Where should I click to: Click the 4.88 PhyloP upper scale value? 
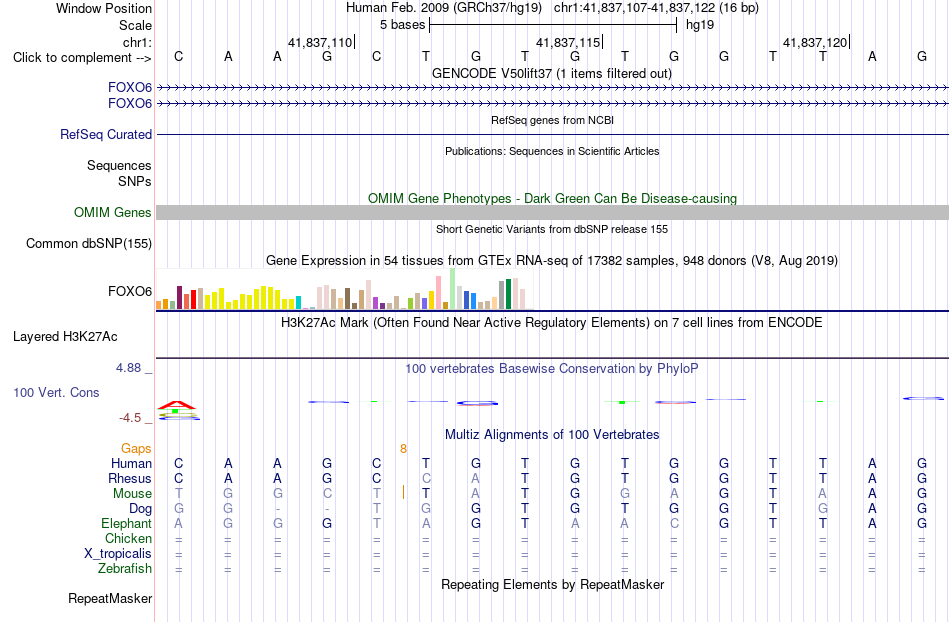pyautogui.click(x=128, y=368)
